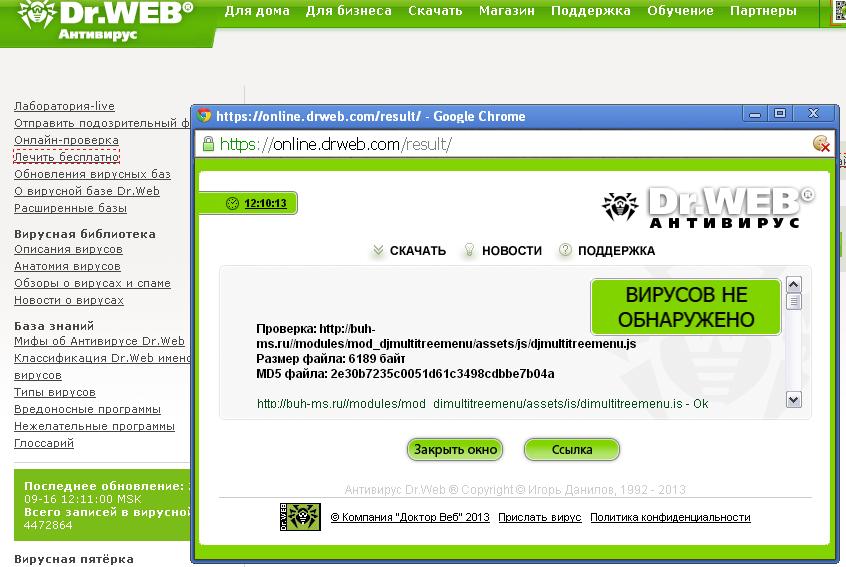The image size is (846, 567).
Task: Click НОВОСТИ in the popup navigation
Action: pos(511,251)
